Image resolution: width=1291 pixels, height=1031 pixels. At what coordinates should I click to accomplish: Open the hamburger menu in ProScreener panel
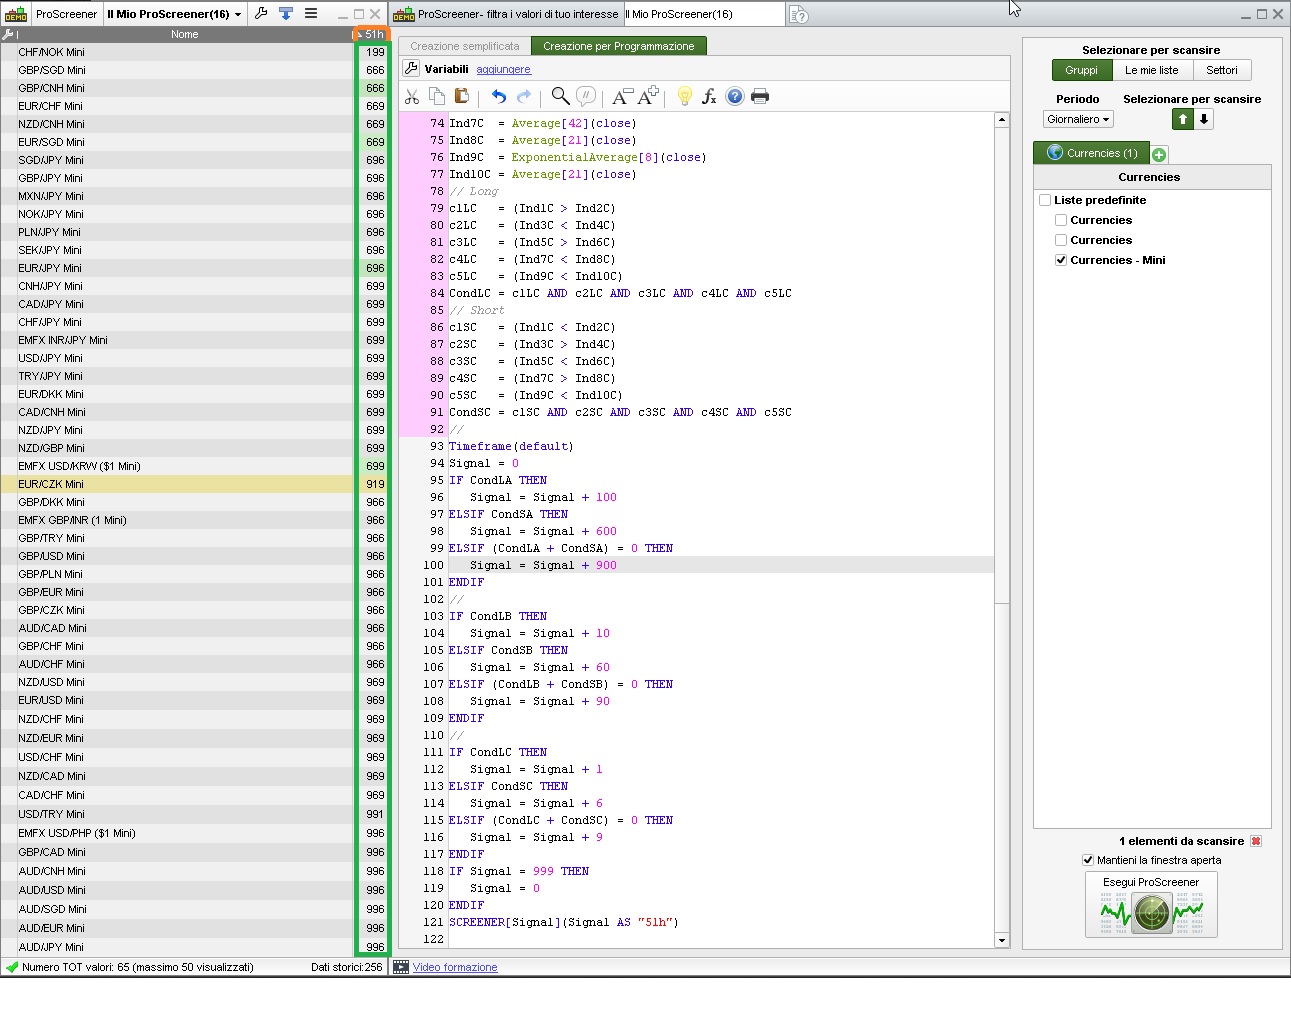(311, 14)
